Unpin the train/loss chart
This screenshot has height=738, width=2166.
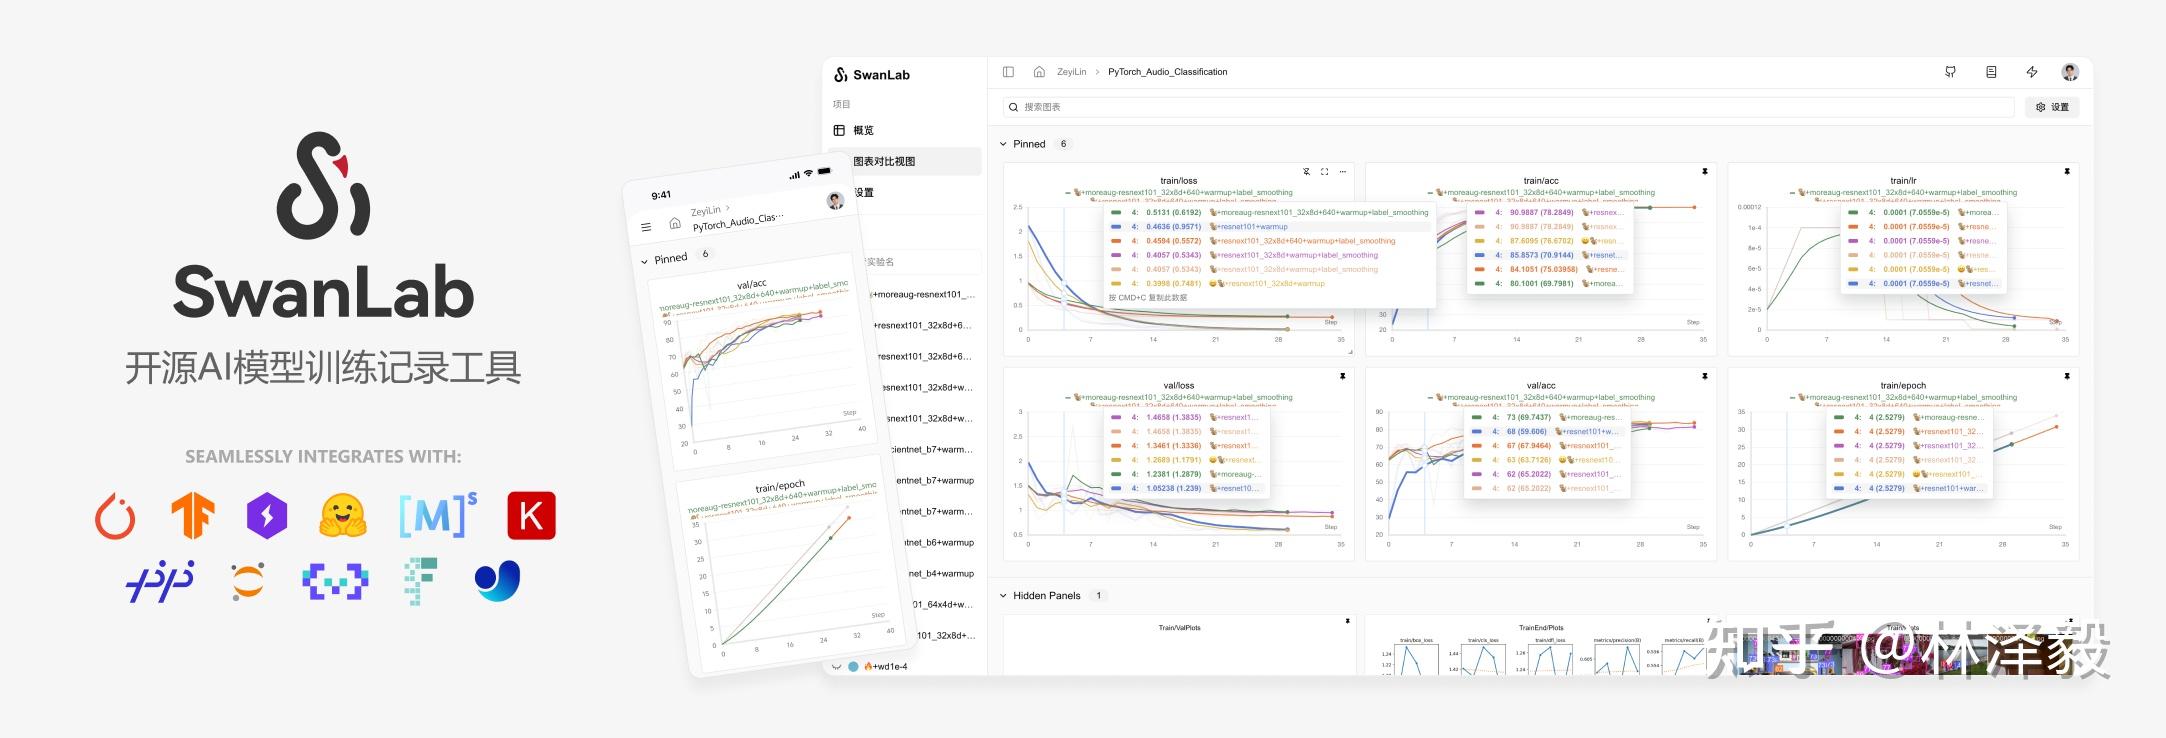pos(1306,172)
